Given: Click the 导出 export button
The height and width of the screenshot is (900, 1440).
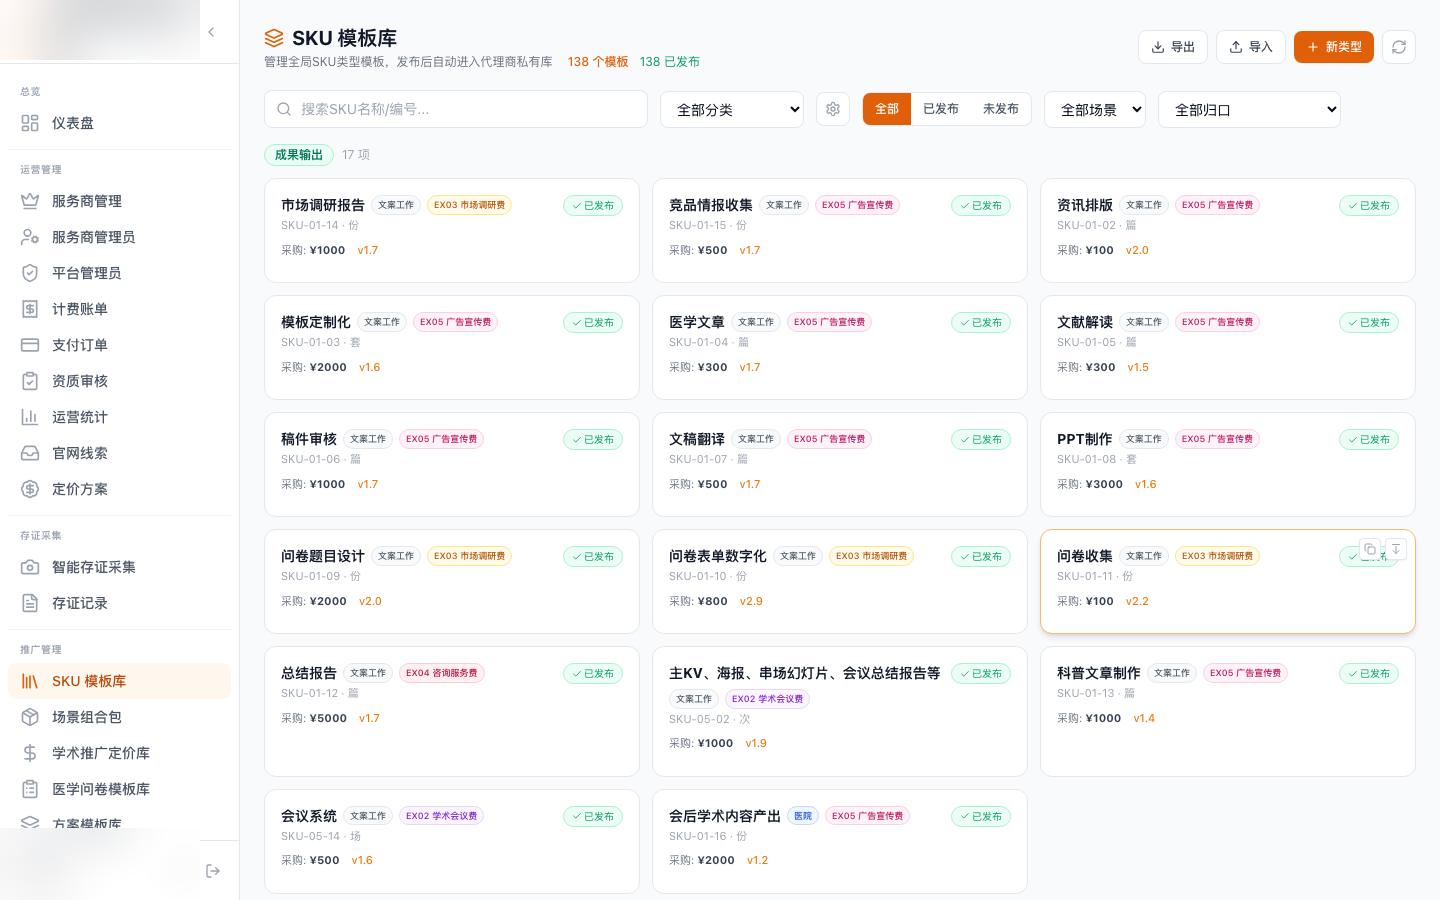Looking at the screenshot, I should (x=1173, y=47).
